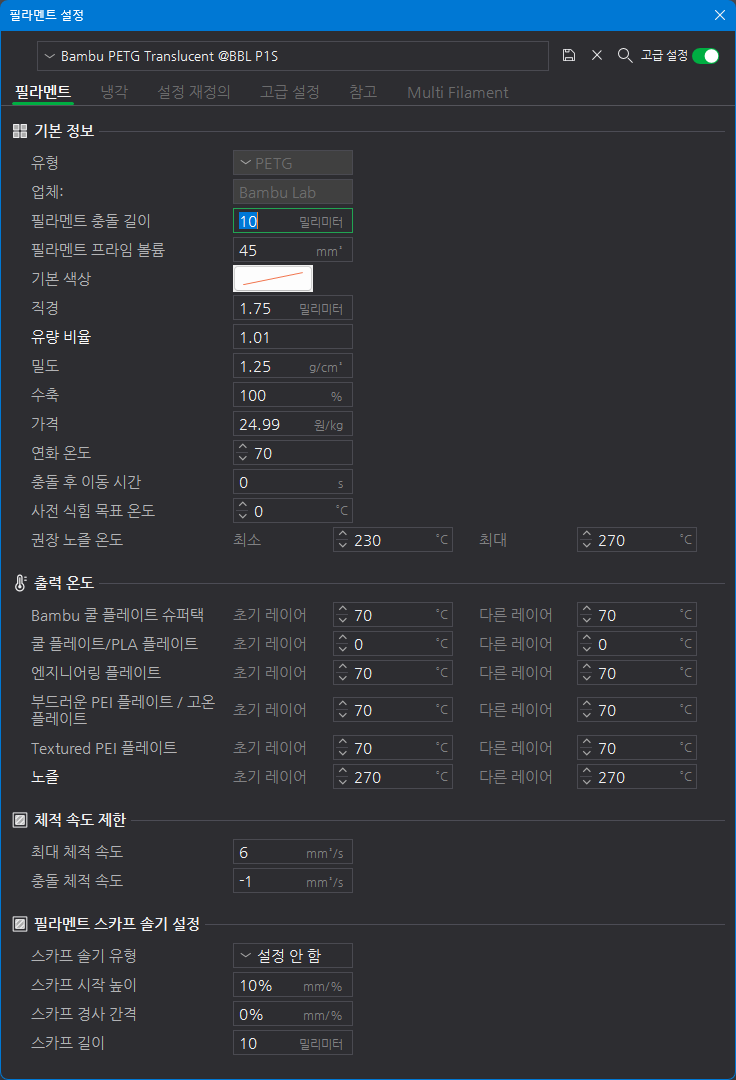The width and height of the screenshot is (736, 1080).
Task: Click 엔지니어링 플레이트 초기 레이어 stepper arrows
Action: [343, 672]
